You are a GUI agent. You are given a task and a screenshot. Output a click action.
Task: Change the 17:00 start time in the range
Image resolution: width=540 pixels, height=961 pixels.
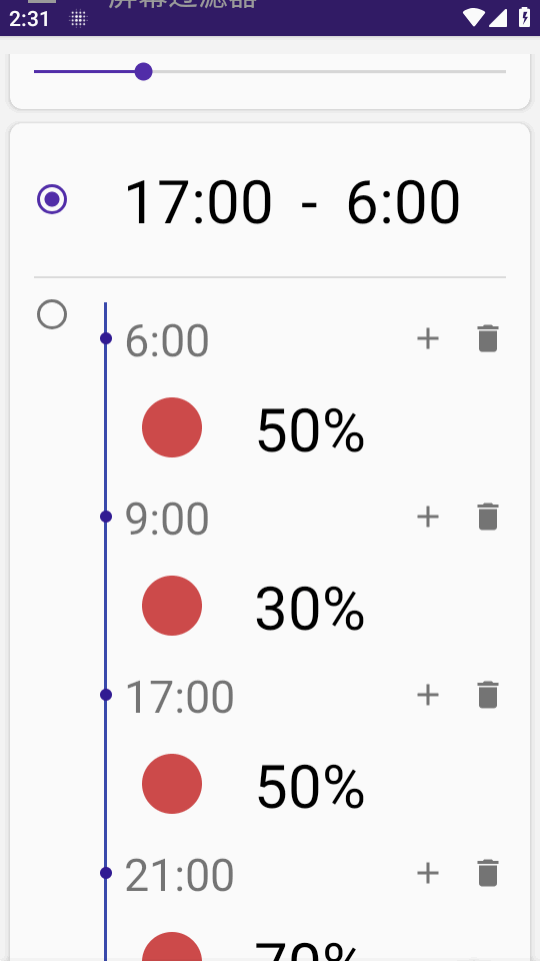(x=198, y=202)
